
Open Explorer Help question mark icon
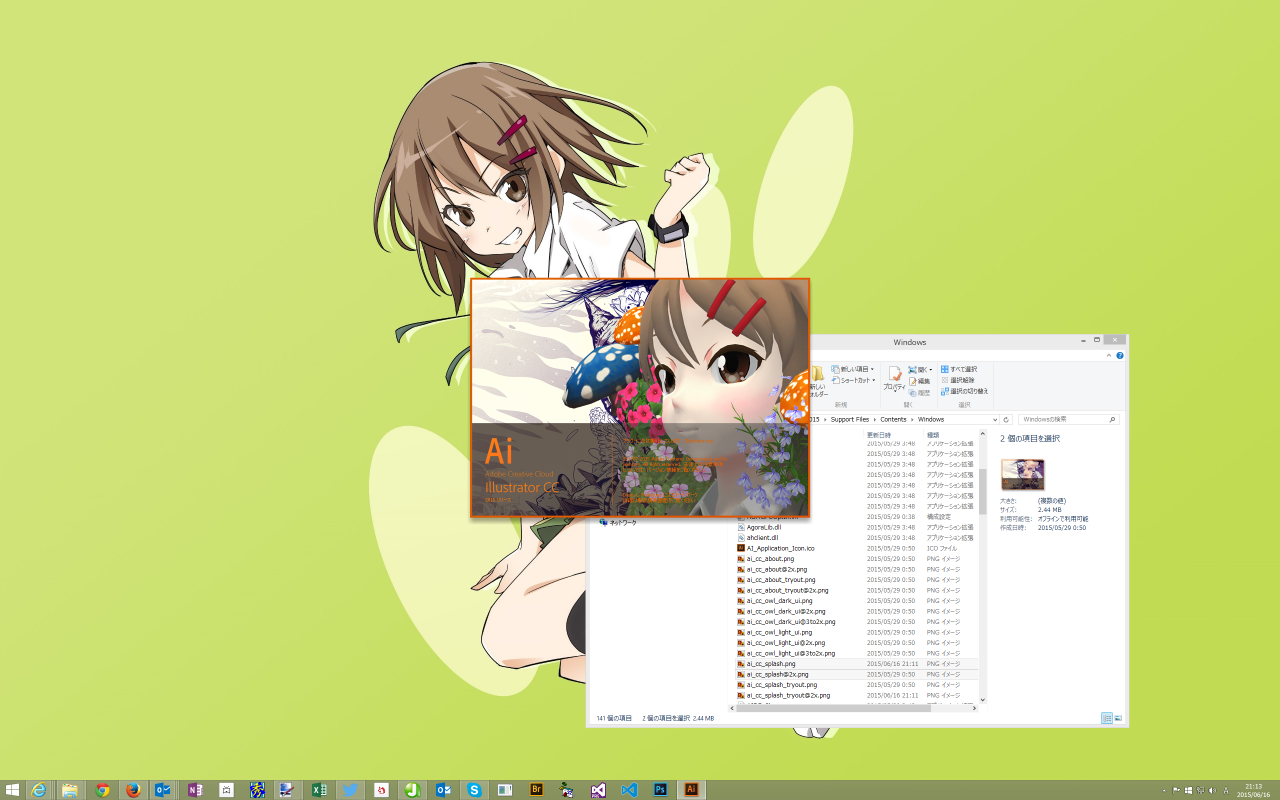[x=1119, y=355]
